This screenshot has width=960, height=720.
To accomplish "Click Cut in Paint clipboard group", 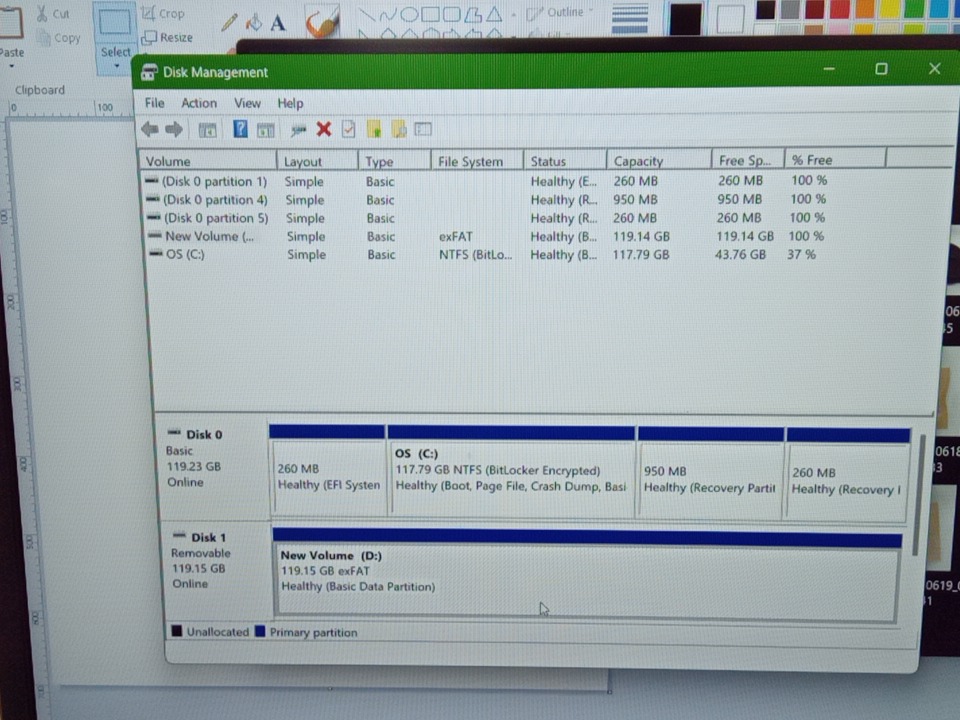I will pyautogui.click(x=53, y=13).
